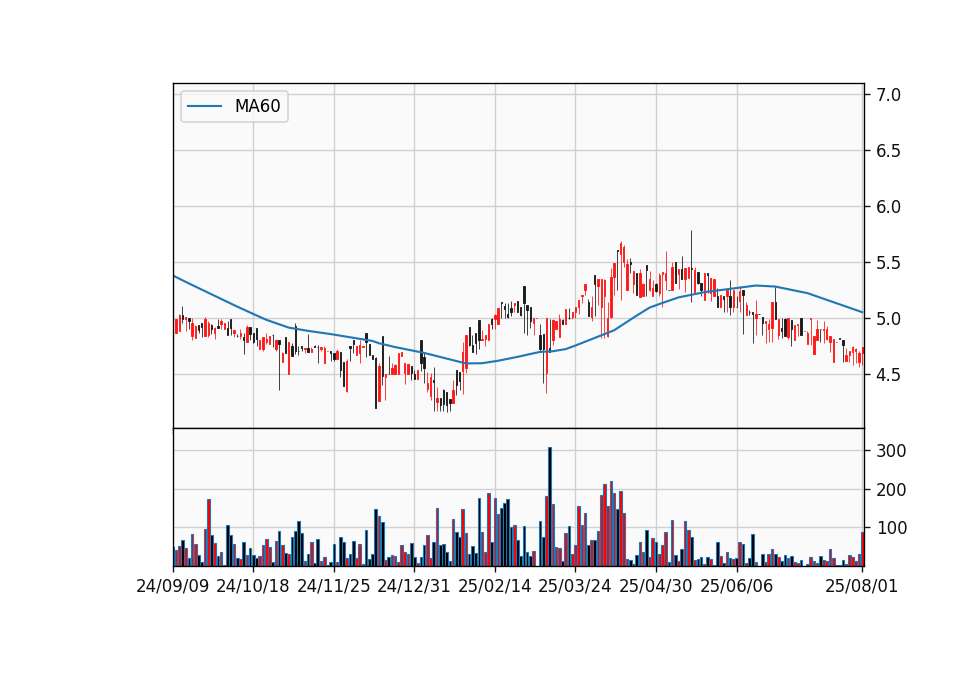The image size is (960, 690).
Task: Click the tallest volume bar above 300
Action: pyautogui.click(x=550, y=507)
